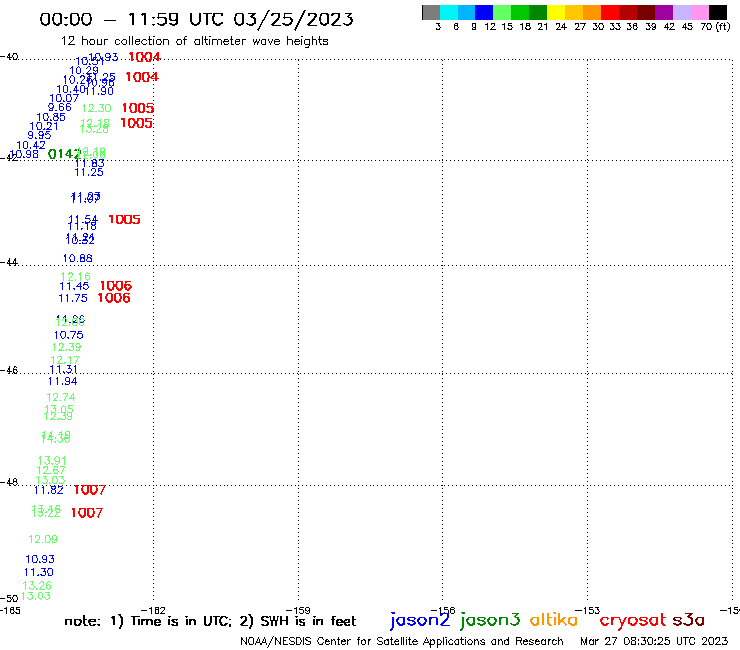Click the -153 longitude axis label

(588, 610)
